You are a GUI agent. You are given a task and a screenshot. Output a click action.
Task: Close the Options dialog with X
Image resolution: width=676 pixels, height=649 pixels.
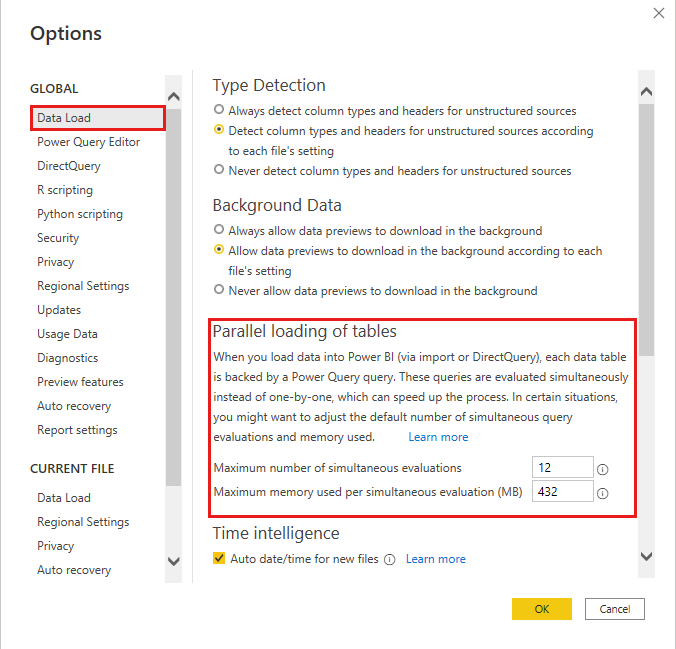click(x=658, y=13)
